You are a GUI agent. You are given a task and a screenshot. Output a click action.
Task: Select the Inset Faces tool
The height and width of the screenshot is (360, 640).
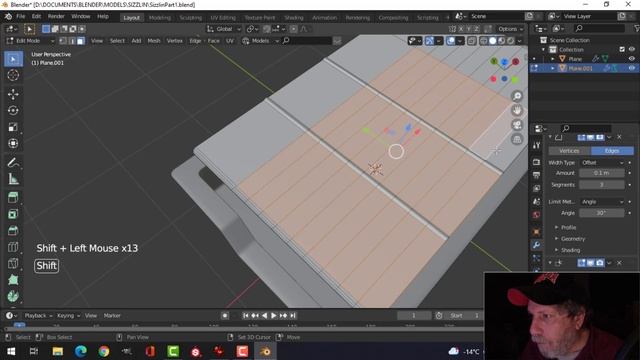click(x=13, y=214)
